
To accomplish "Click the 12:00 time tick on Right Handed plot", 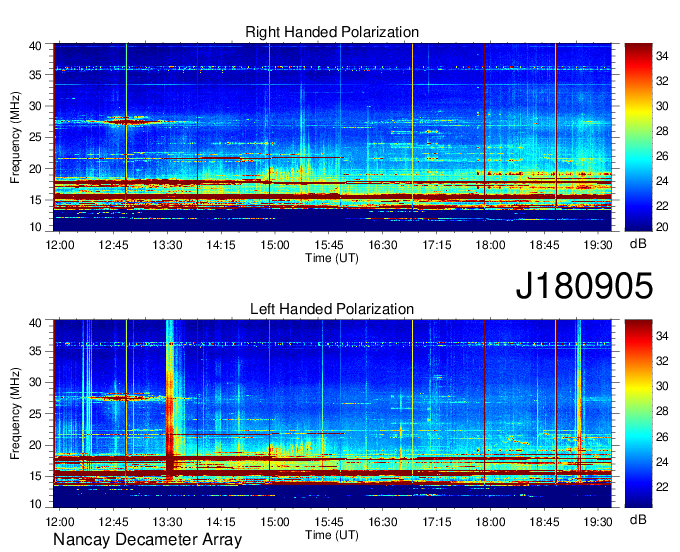I will 59,245.
